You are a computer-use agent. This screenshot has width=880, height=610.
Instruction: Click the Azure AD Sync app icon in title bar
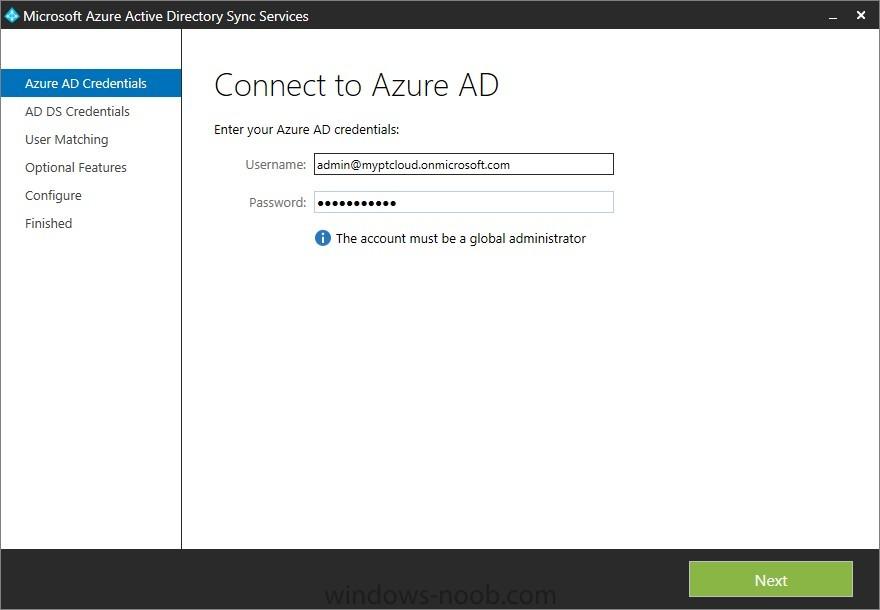11,16
